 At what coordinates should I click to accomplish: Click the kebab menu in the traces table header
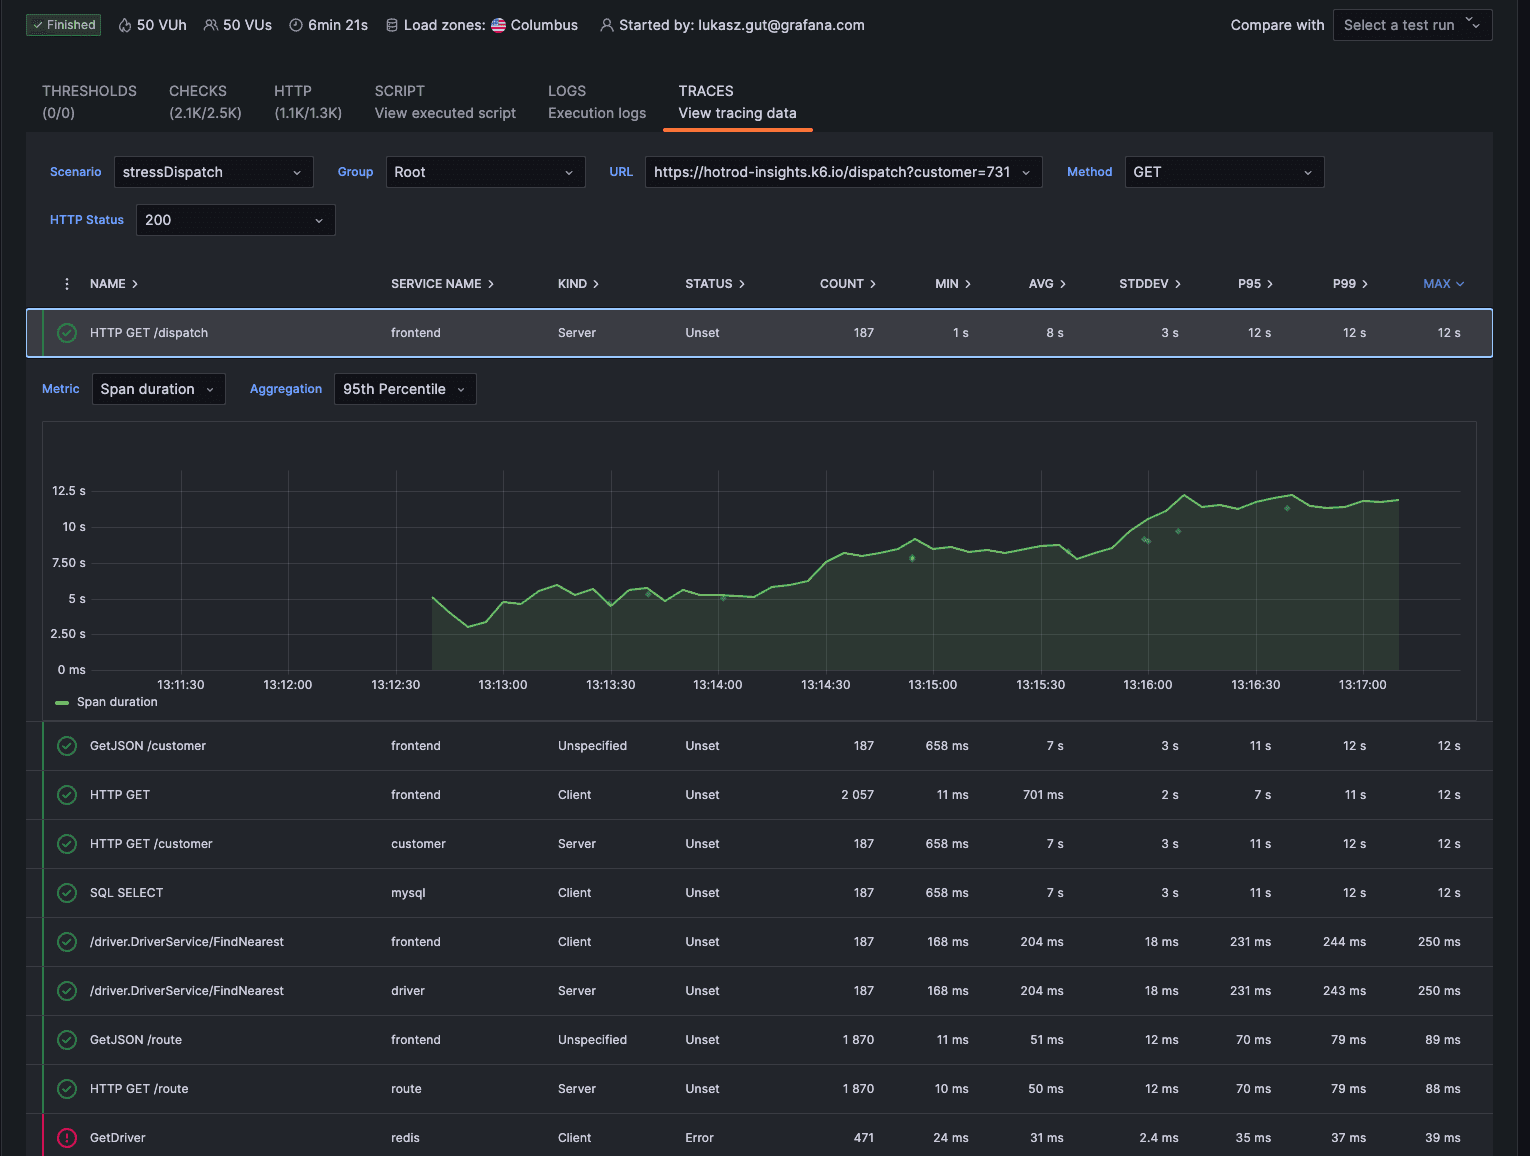click(x=66, y=284)
